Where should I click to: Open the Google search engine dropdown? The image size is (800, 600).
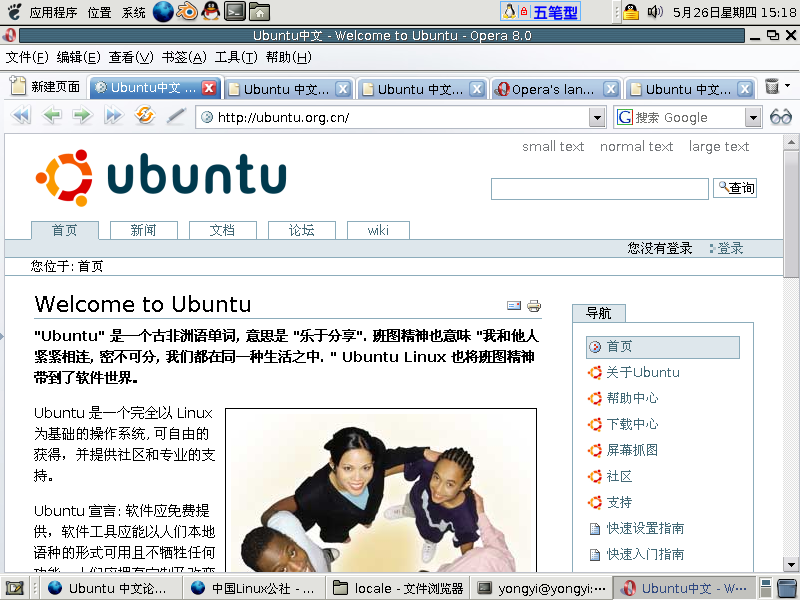[753, 118]
